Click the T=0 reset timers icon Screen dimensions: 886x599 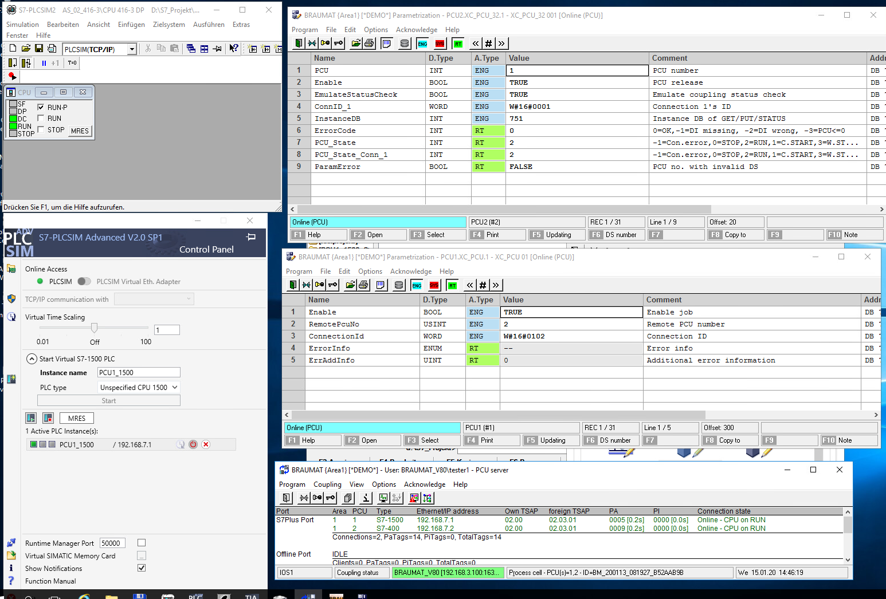click(x=72, y=63)
